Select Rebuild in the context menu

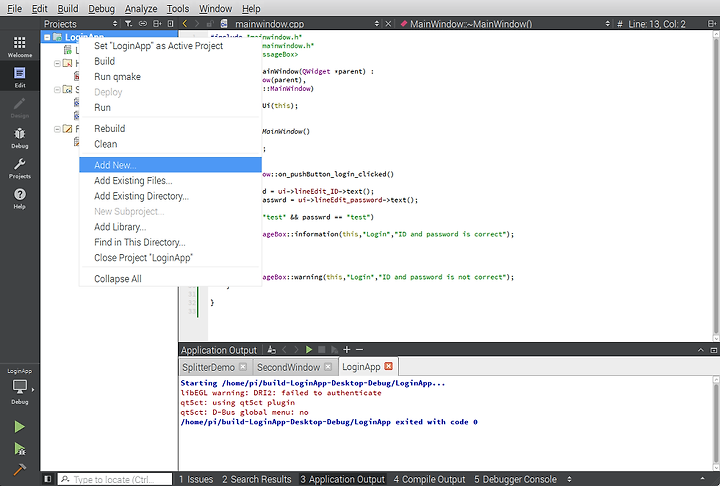click(170, 129)
